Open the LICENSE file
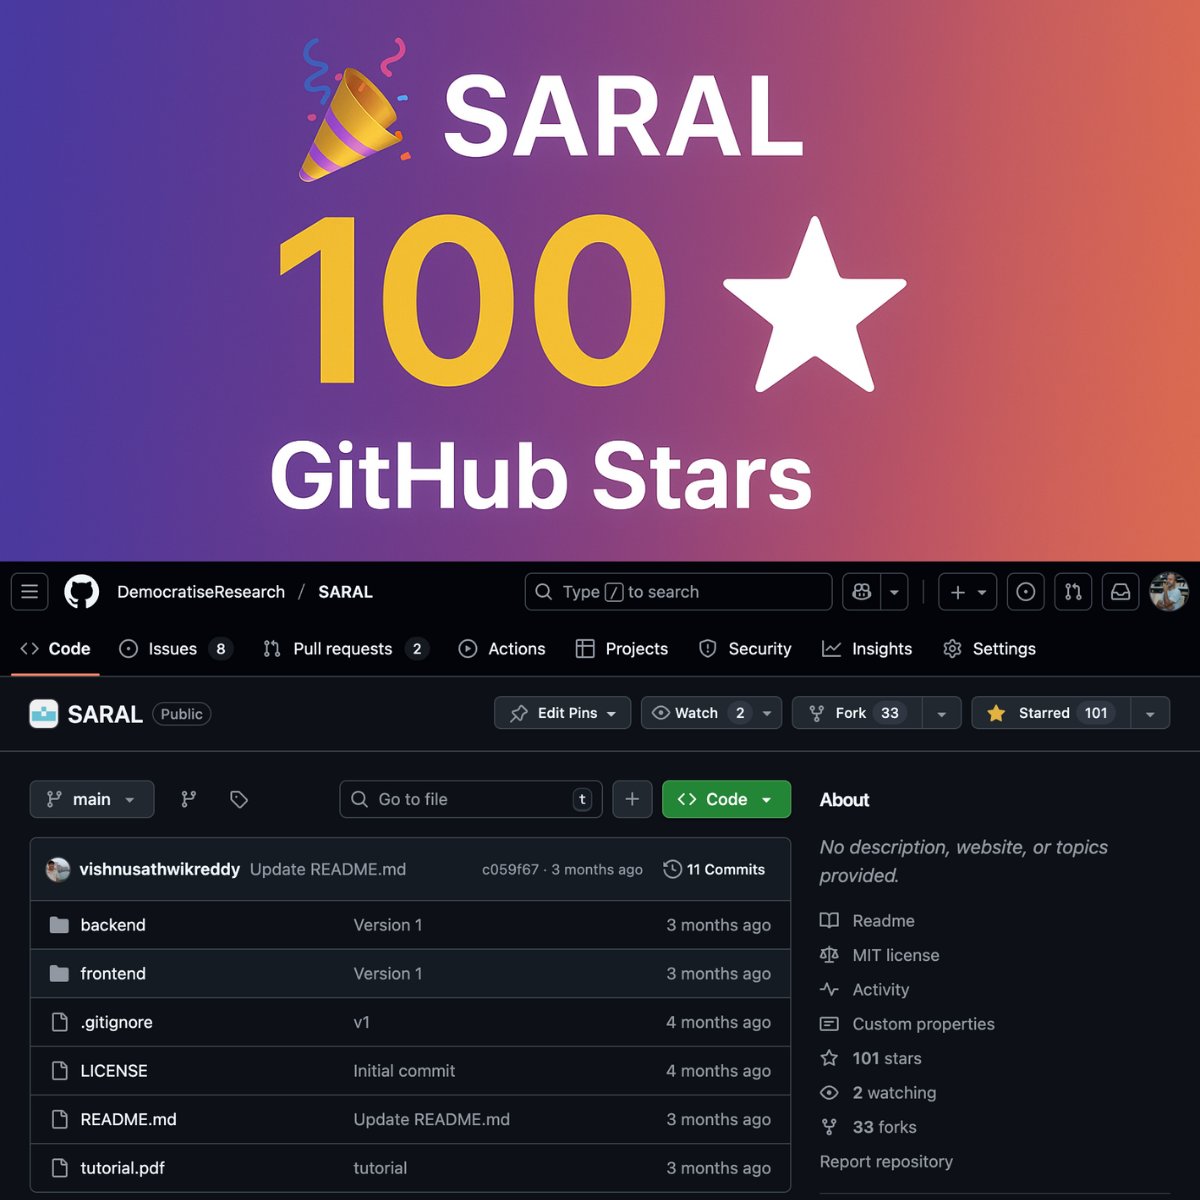This screenshot has height=1200, width=1200. (x=114, y=1071)
